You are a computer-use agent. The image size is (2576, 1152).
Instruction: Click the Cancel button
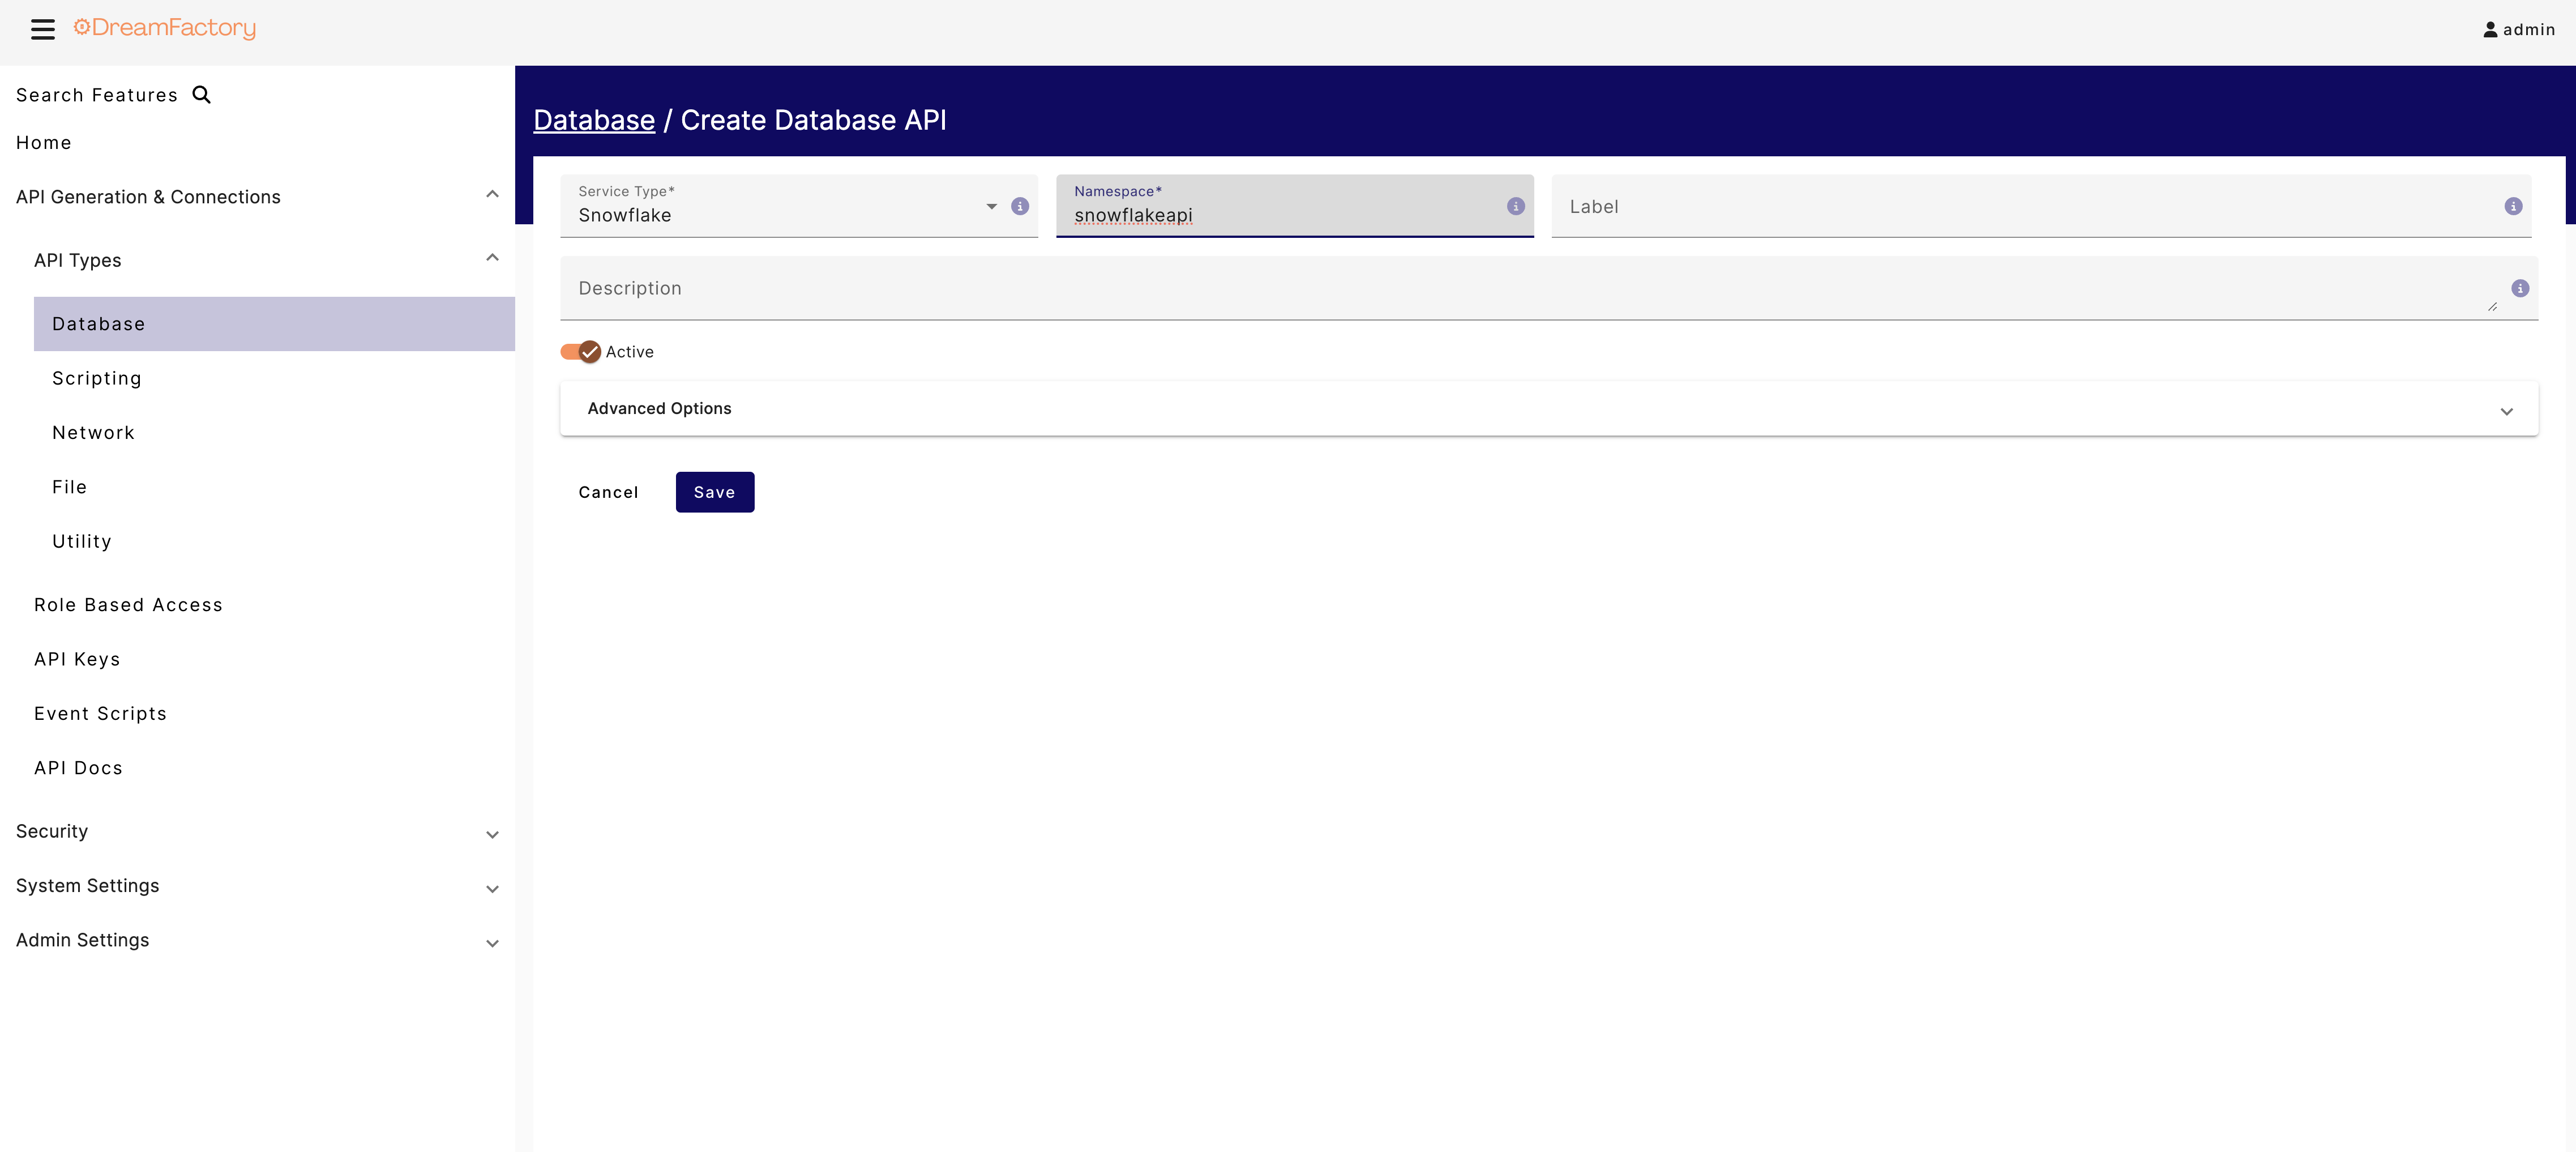(608, 492)
